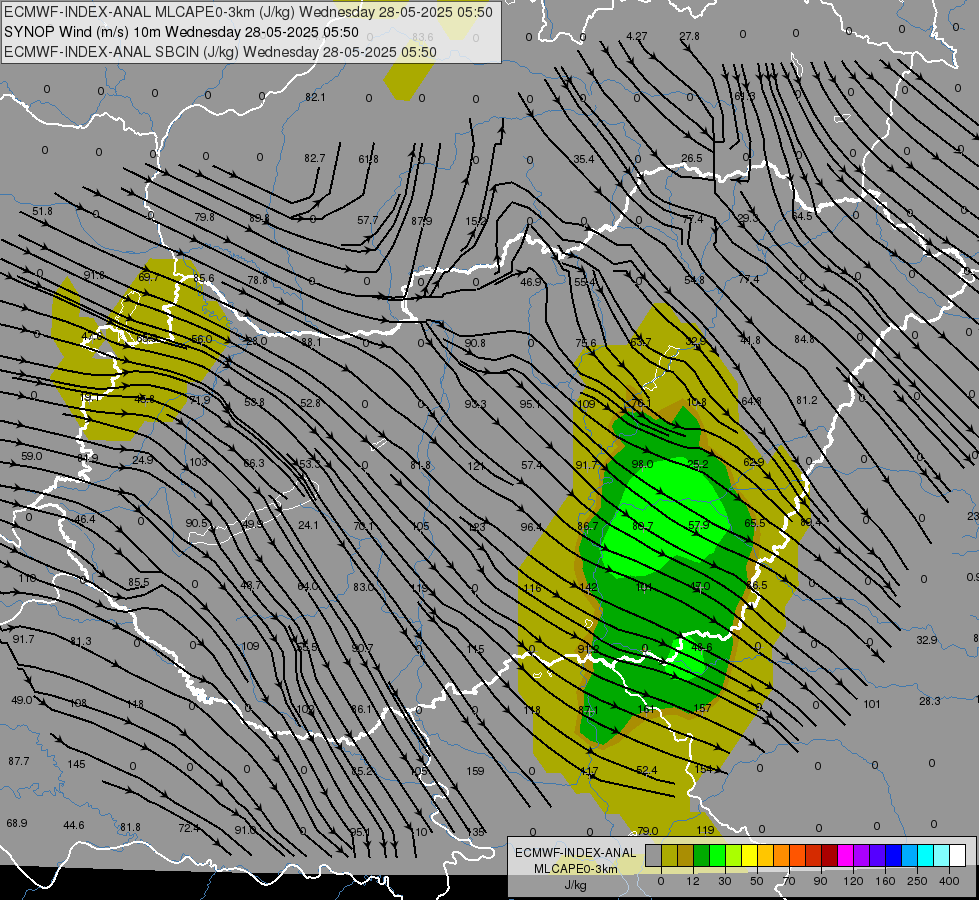Screen dimensions: 979x900
Task: Click the legend tick label 120
Action: pos(853,881)
